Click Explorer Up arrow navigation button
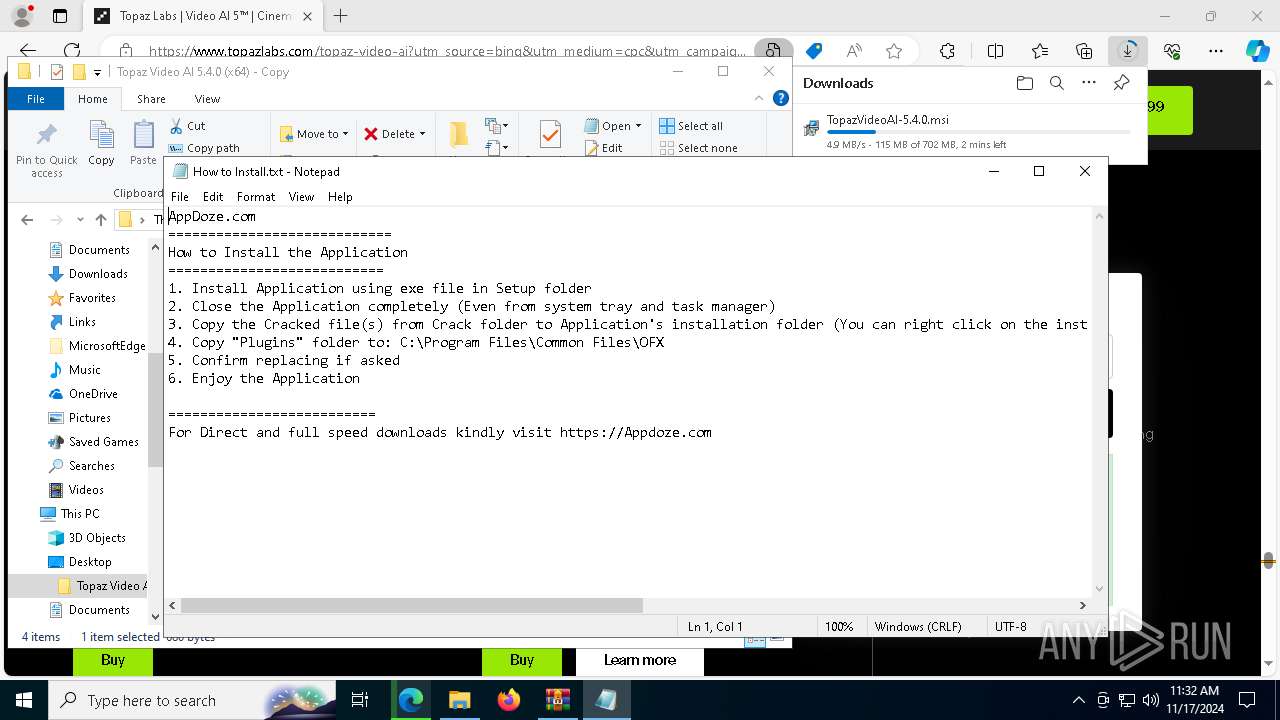Image resolution: width=1280 pixels, height=720 pixels. [x=100, y=220]
